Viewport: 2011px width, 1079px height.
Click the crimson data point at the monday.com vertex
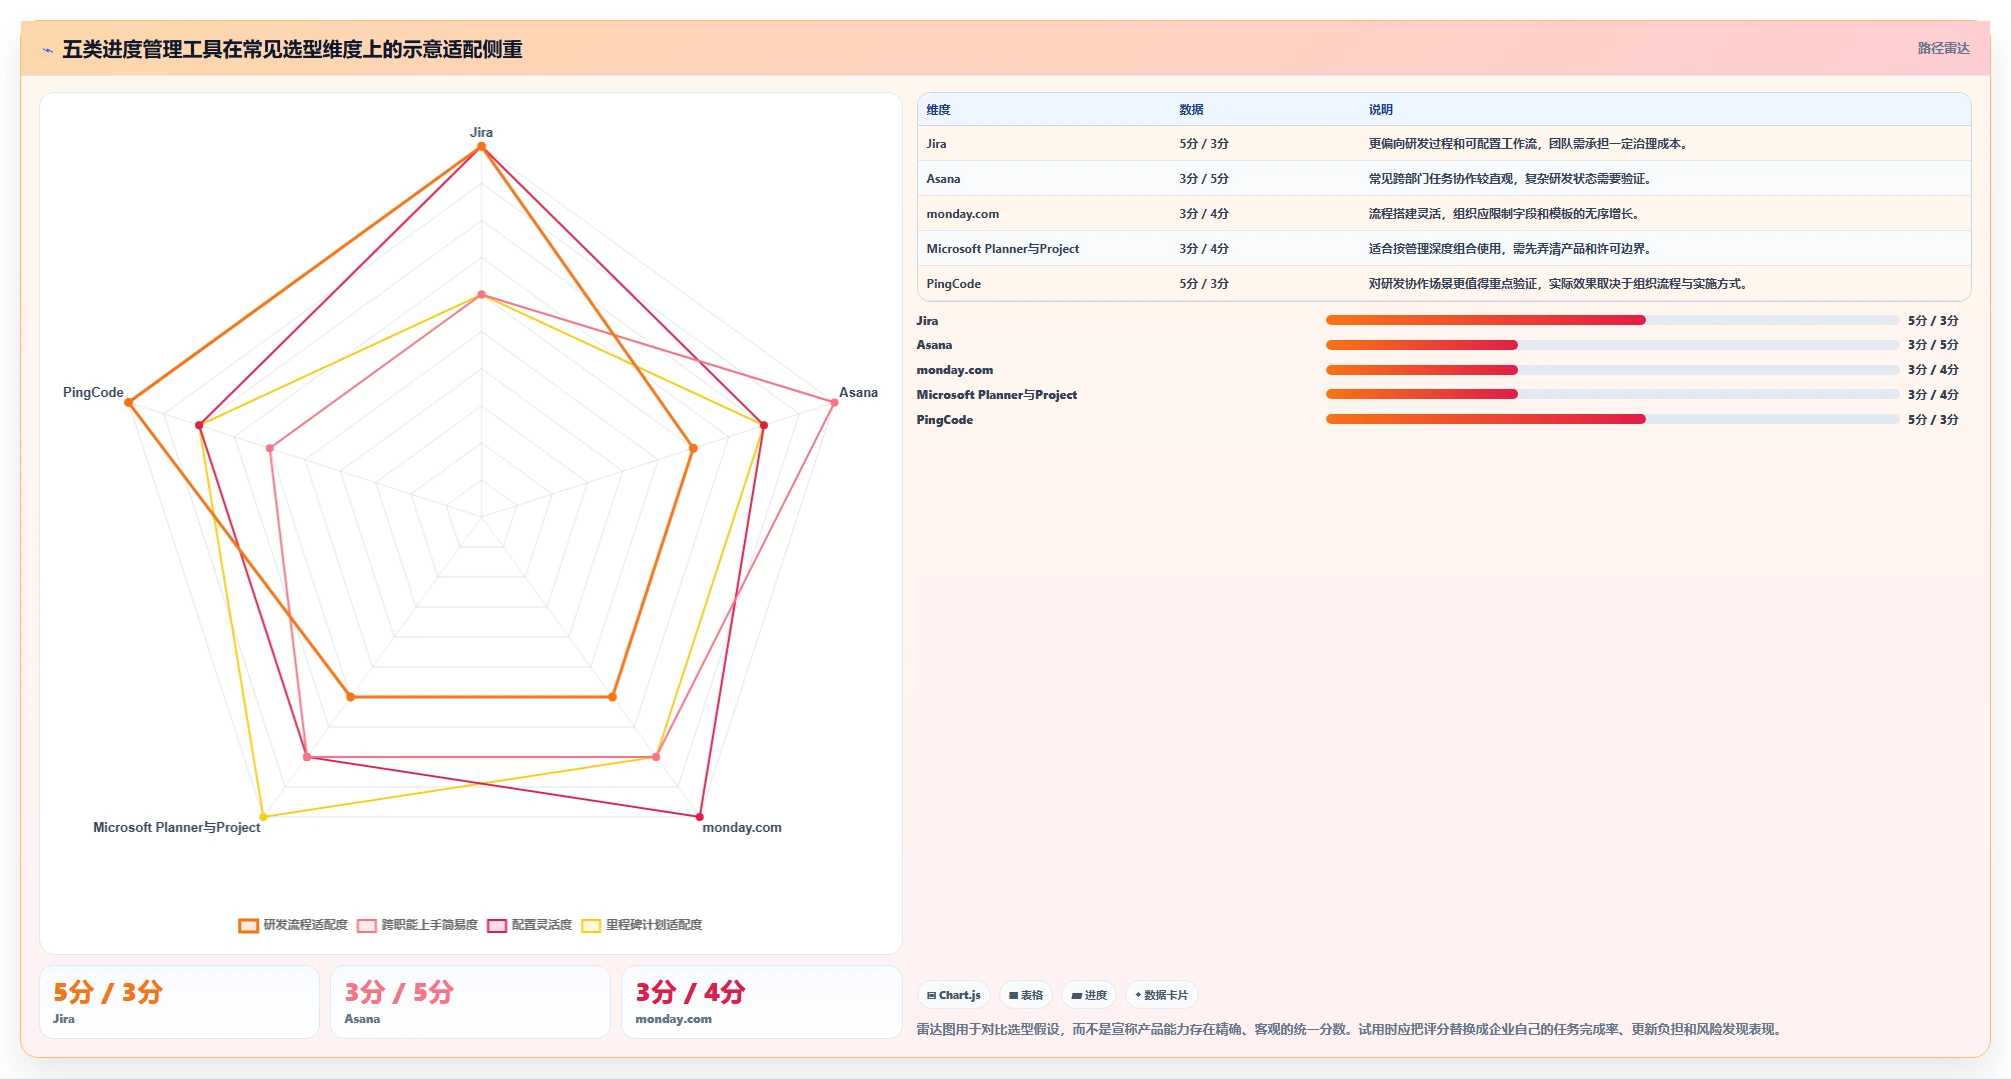point(699,817)
